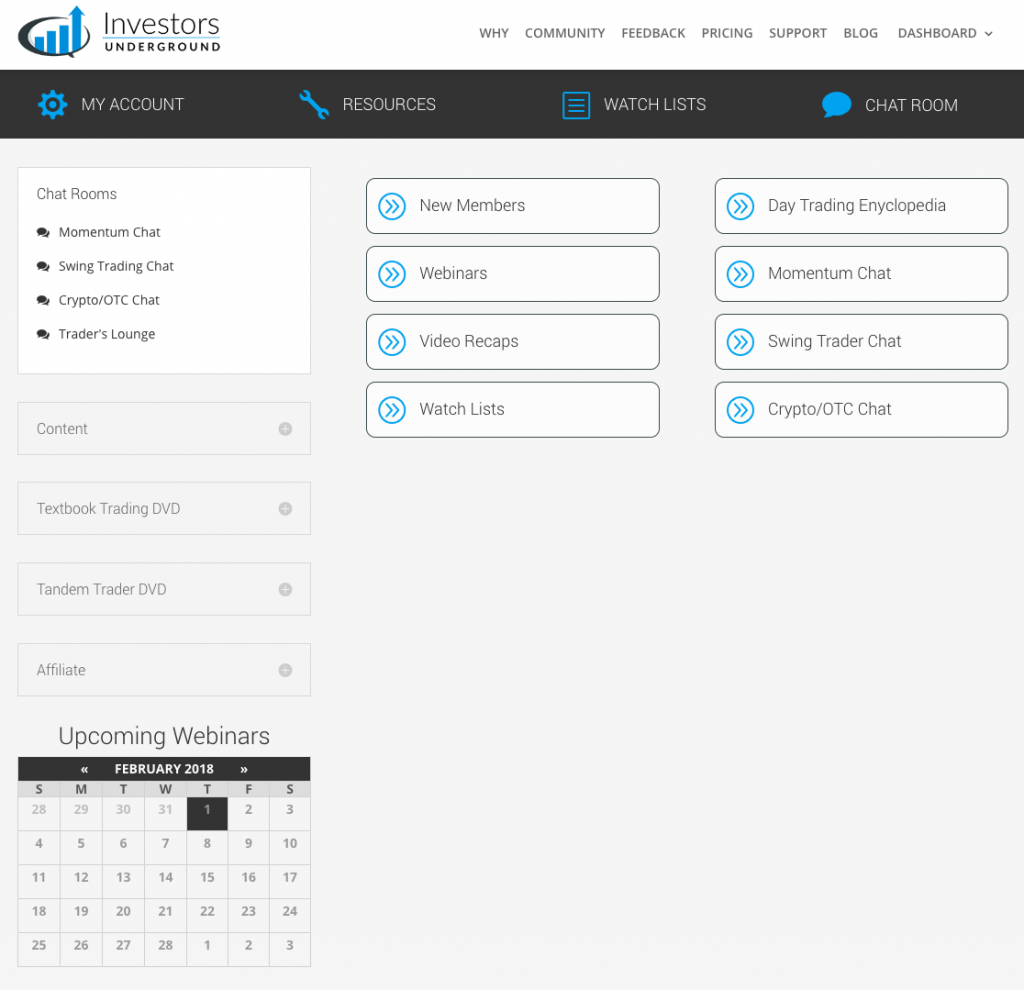
Task: Click the arrow icon on Crypto/OTC Chat card
Action: 740,410
